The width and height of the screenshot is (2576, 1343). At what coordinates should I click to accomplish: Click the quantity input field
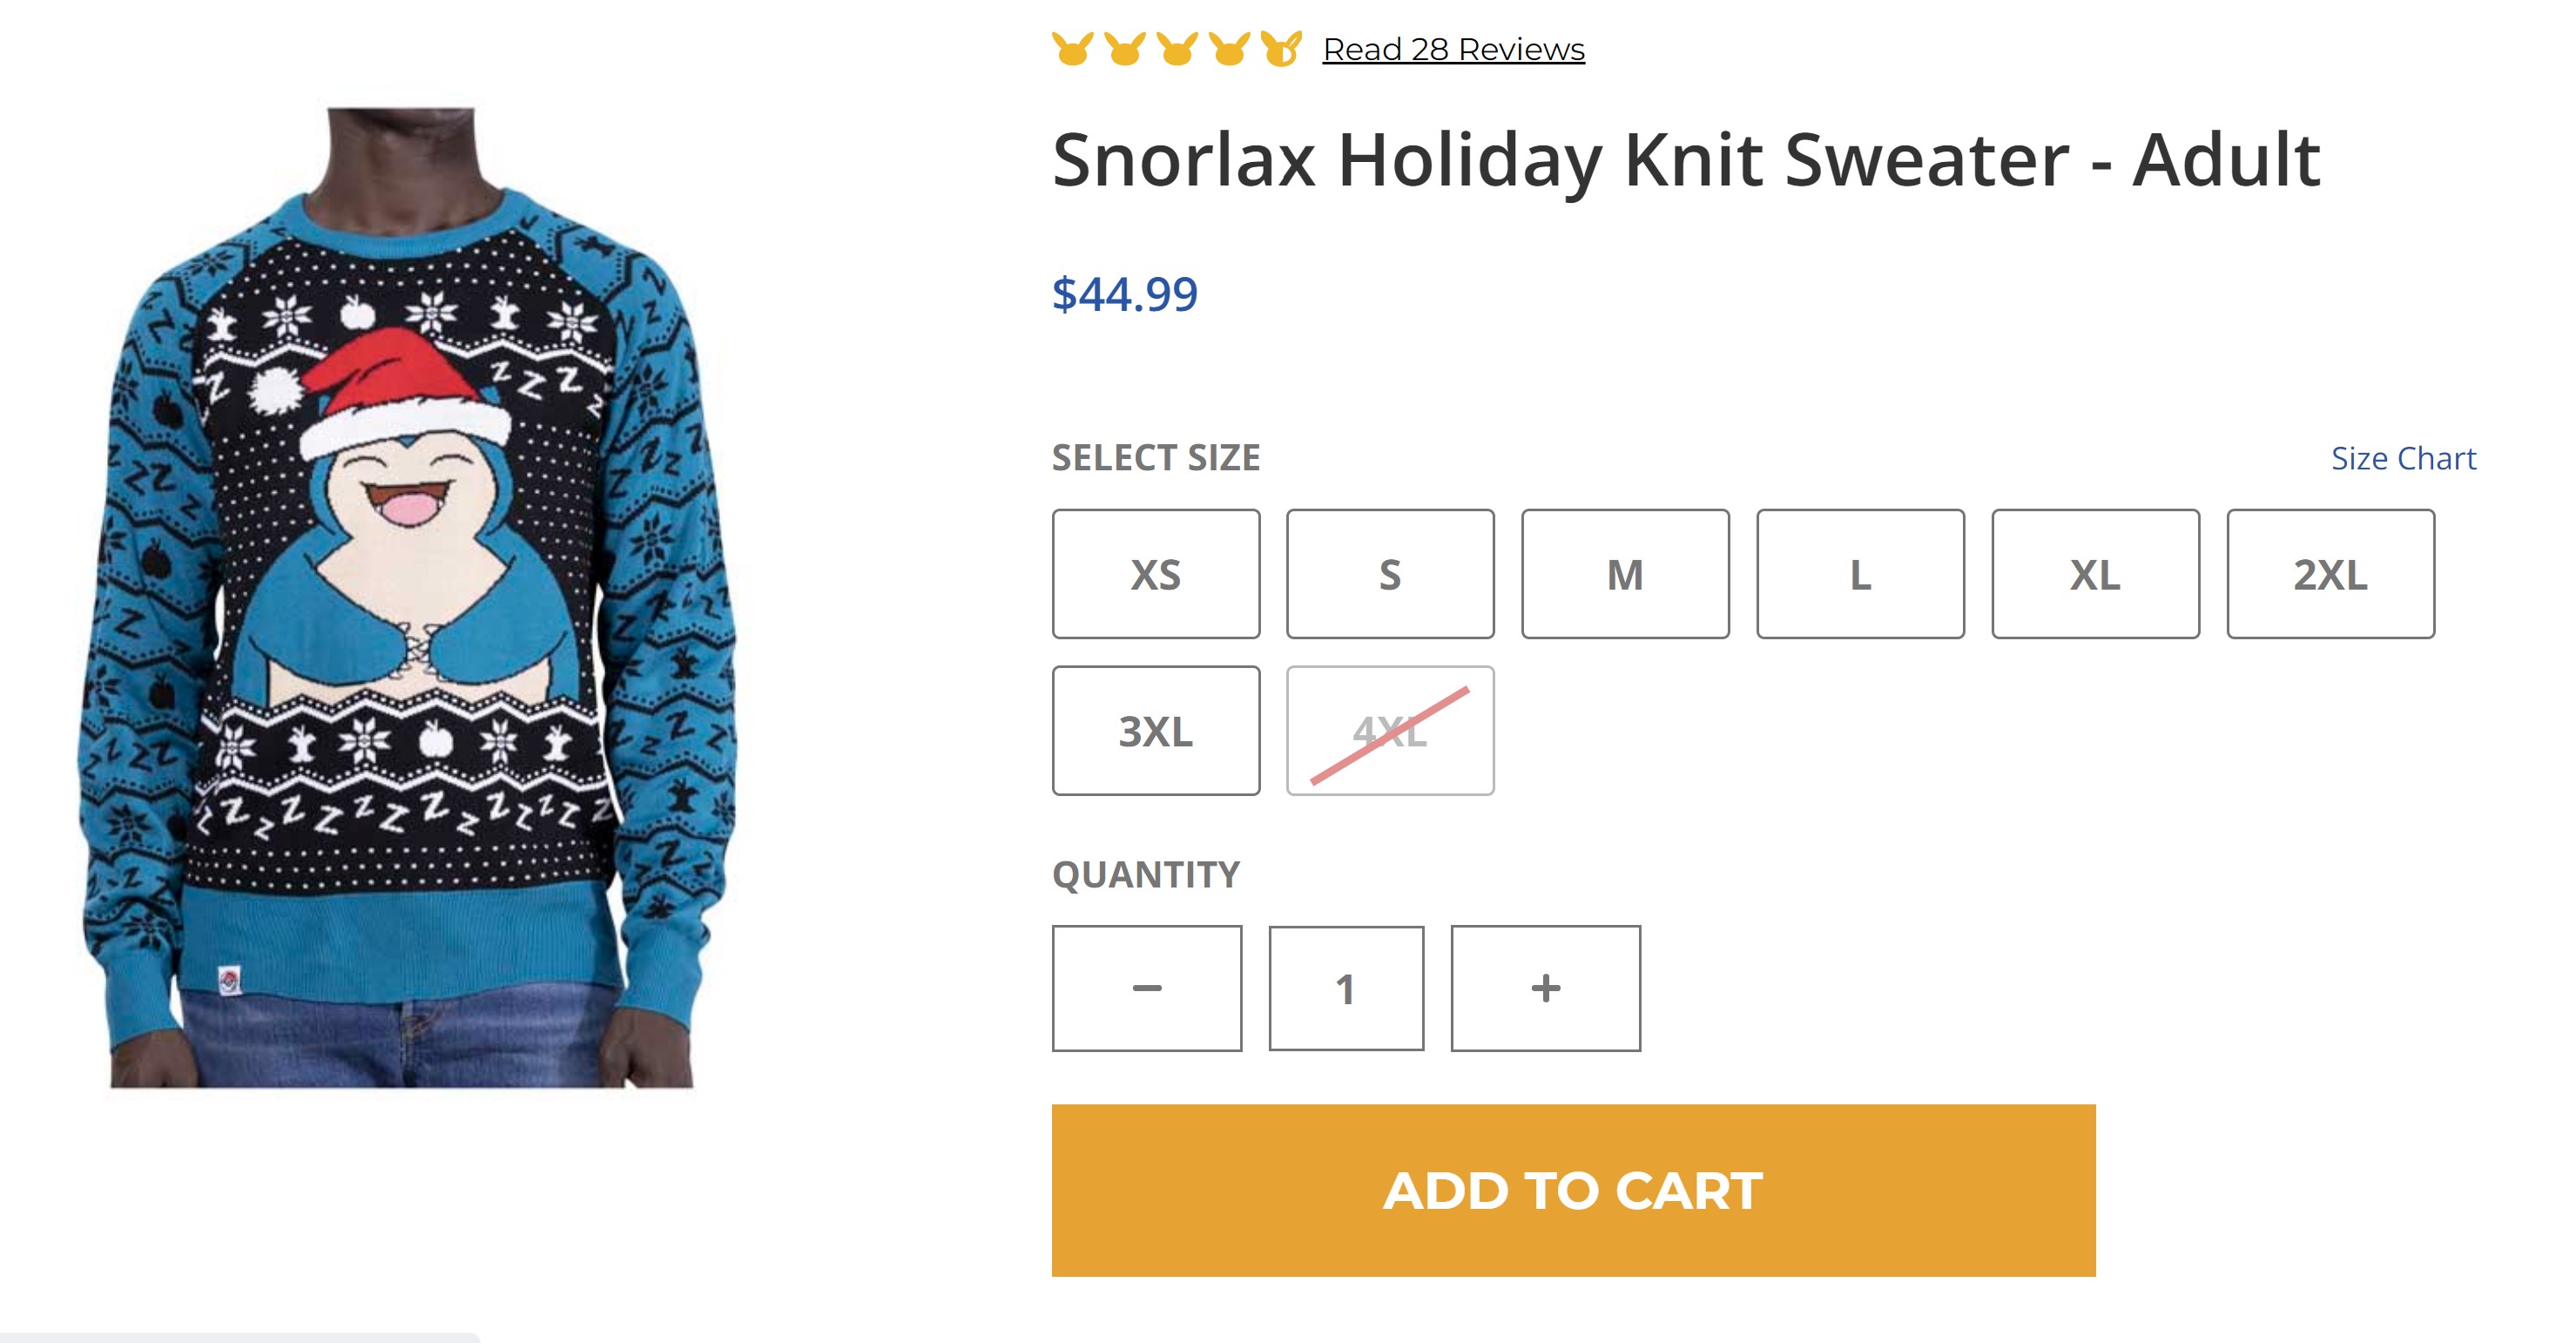point(1347,988)
